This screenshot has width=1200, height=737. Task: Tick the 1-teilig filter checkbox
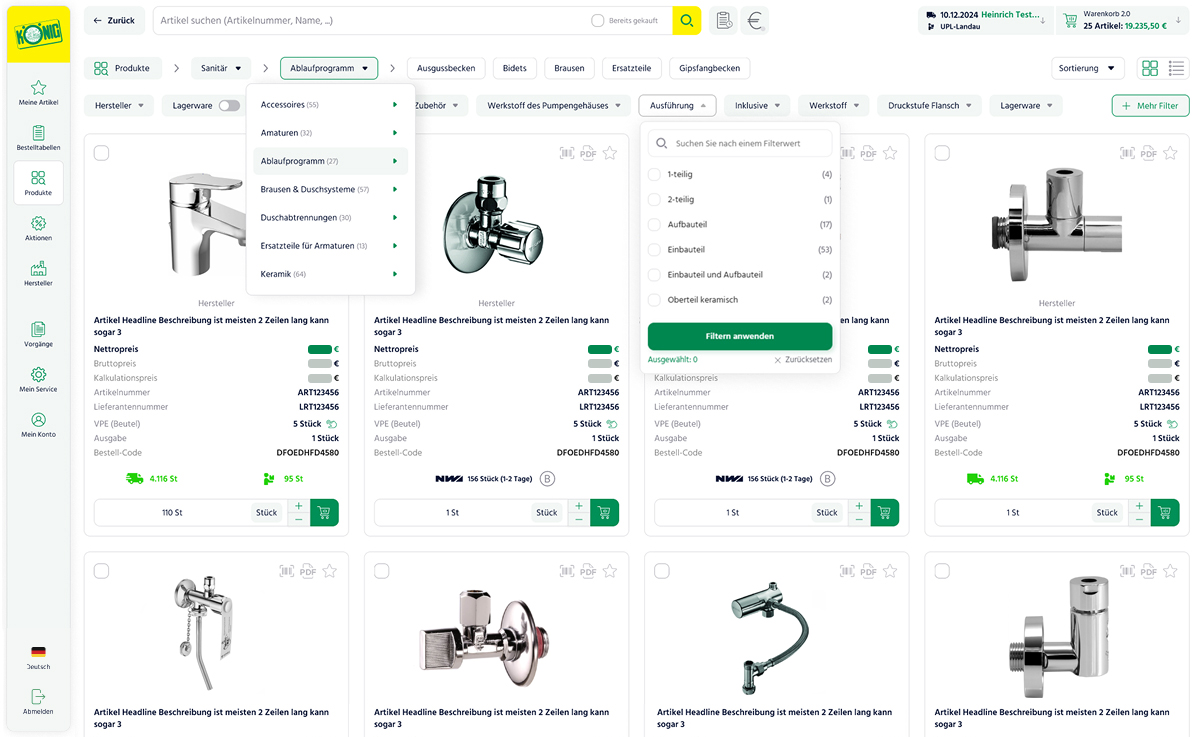[654, 174]
